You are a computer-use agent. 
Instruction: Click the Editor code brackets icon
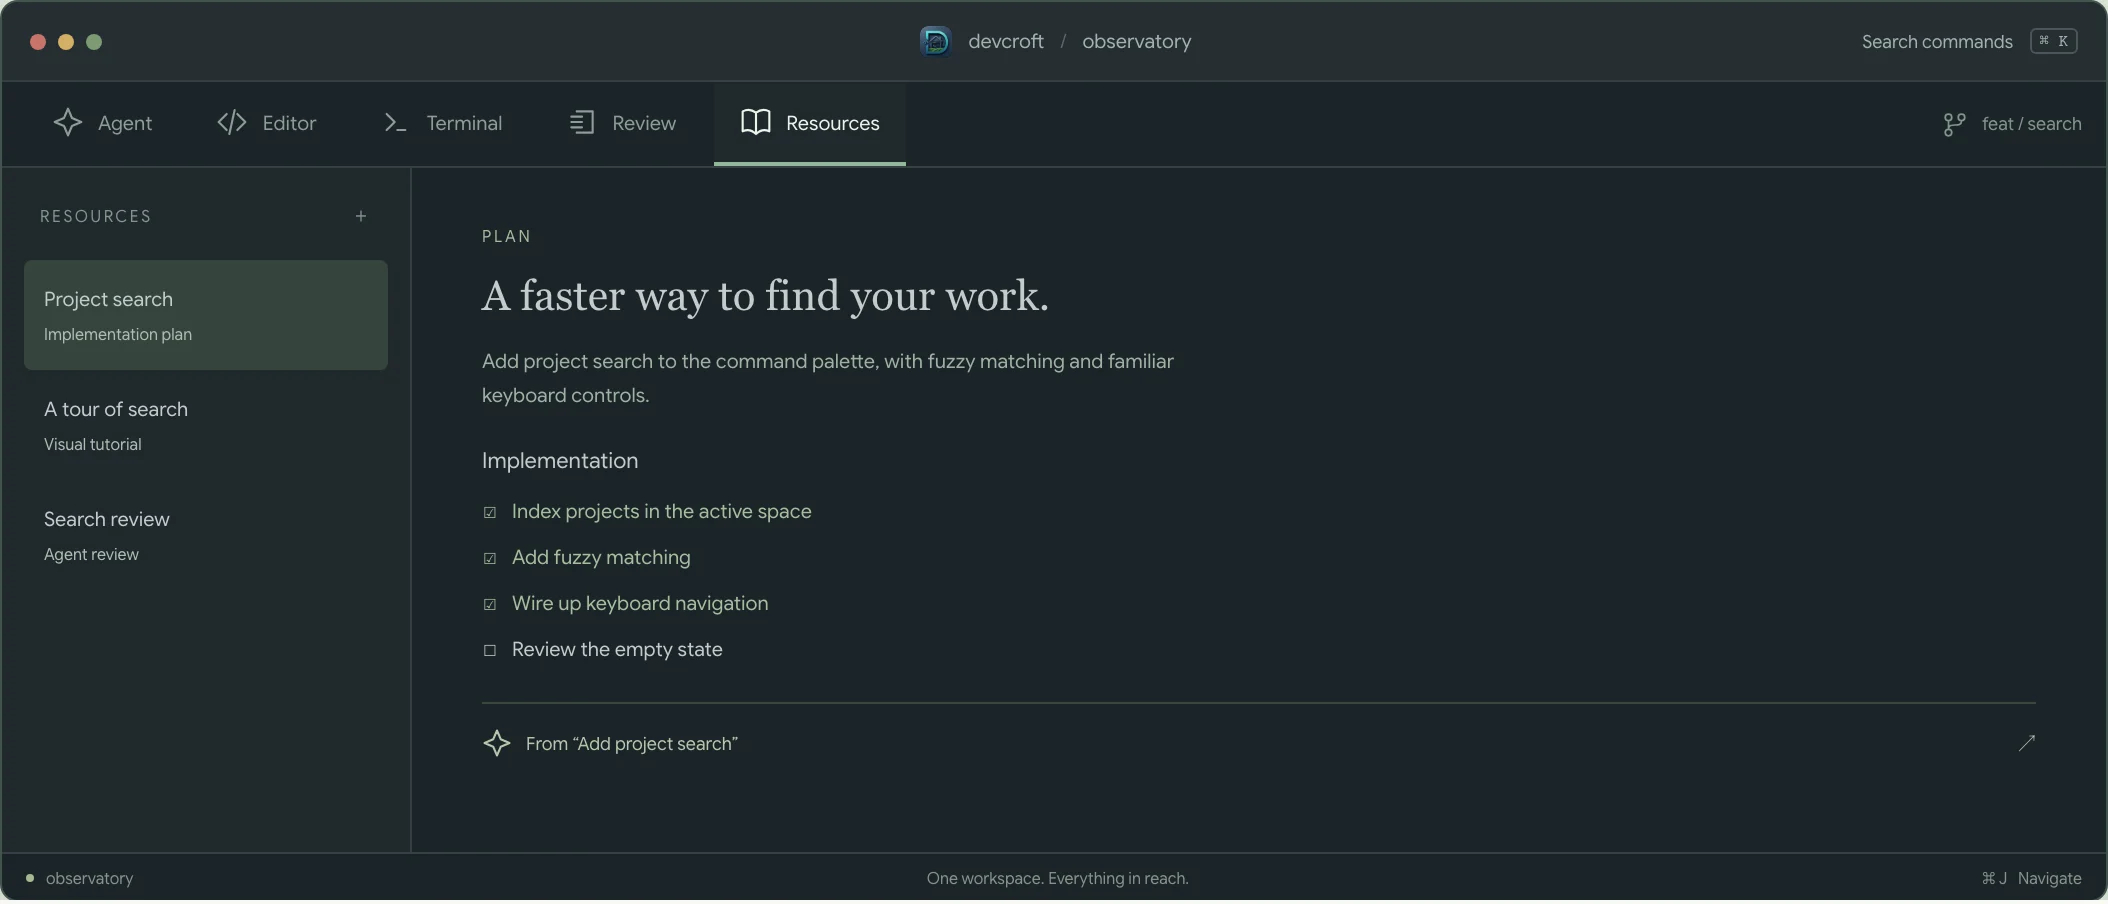coord(232,122)
